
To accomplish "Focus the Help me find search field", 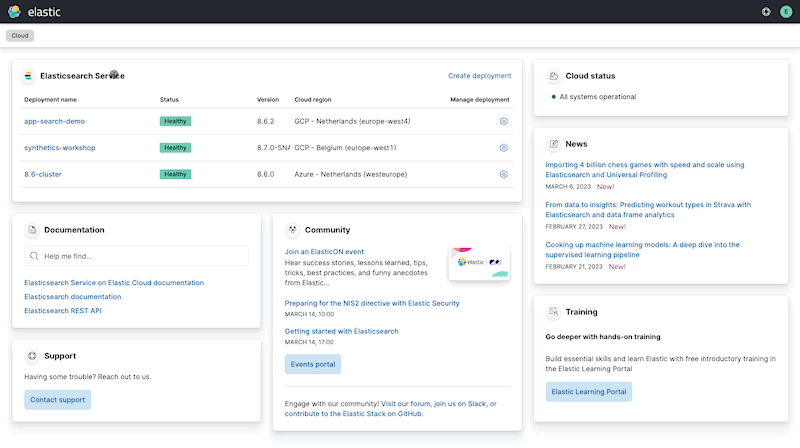I will 136,256.
